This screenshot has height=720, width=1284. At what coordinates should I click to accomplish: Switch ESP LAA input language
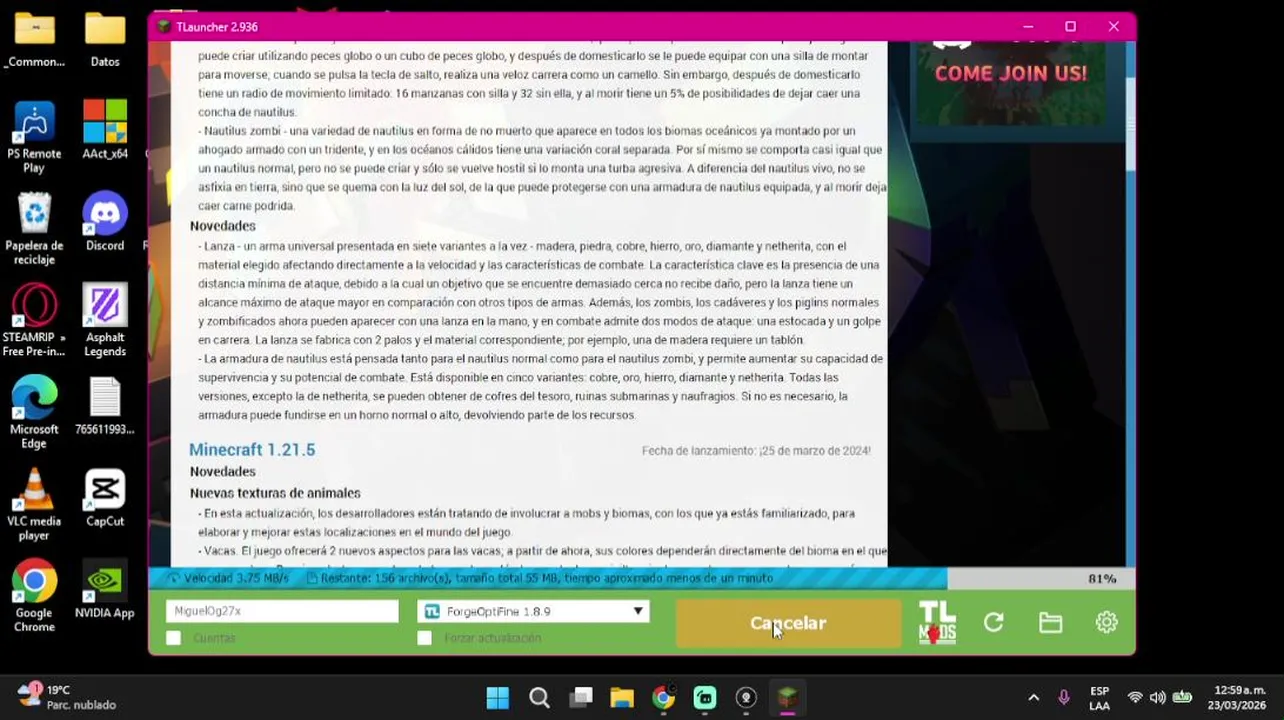(1099, 698)
